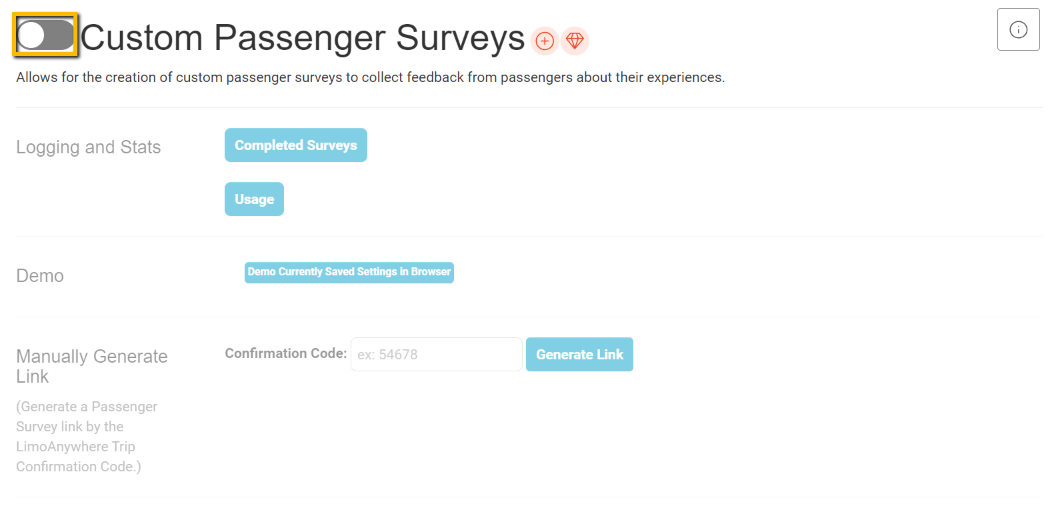The width and height of the screenshot is (1052, 509).
Task: Focus the Confirmation Code input field
Action: [x=436, y=354]
